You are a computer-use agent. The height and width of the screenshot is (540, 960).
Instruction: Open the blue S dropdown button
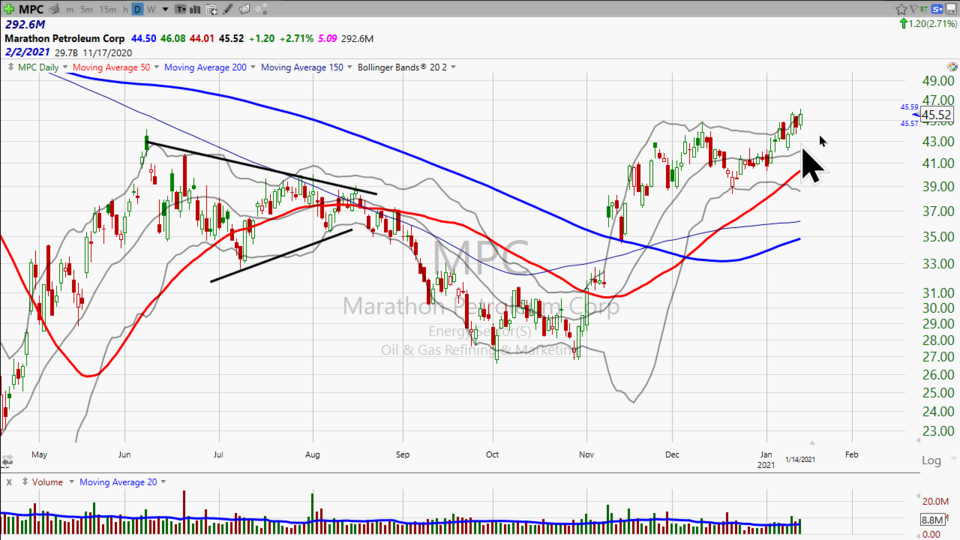[x=938, y=9]
